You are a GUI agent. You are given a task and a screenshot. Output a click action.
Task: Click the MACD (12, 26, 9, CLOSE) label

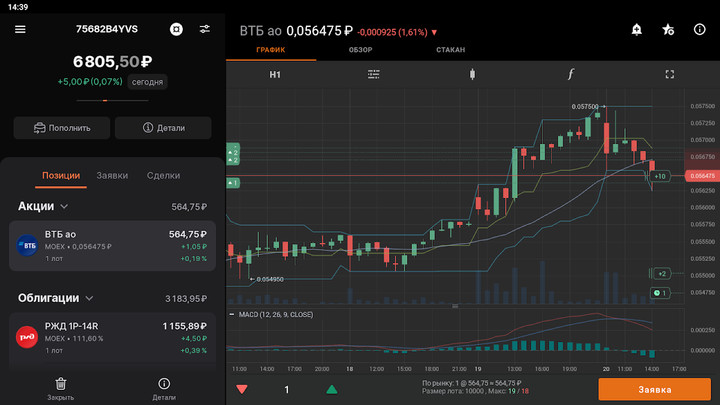[x=276, y=315]
